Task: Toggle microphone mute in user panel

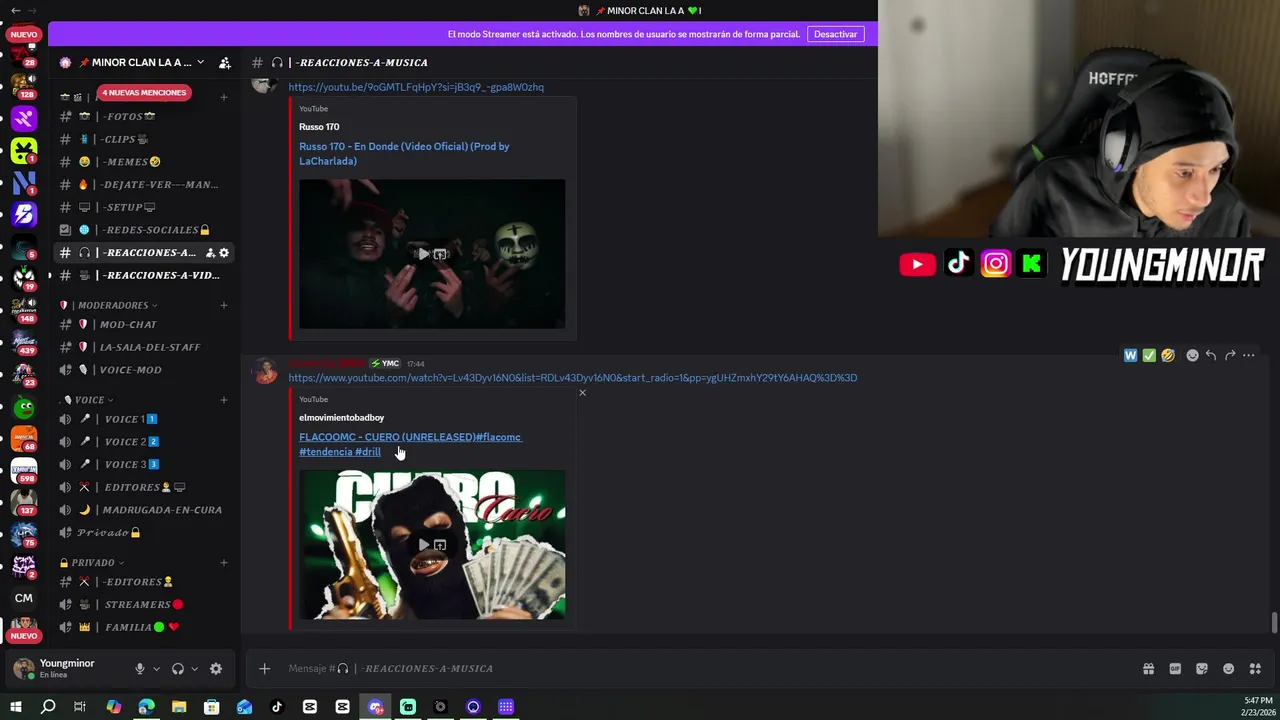Action: 140,669
